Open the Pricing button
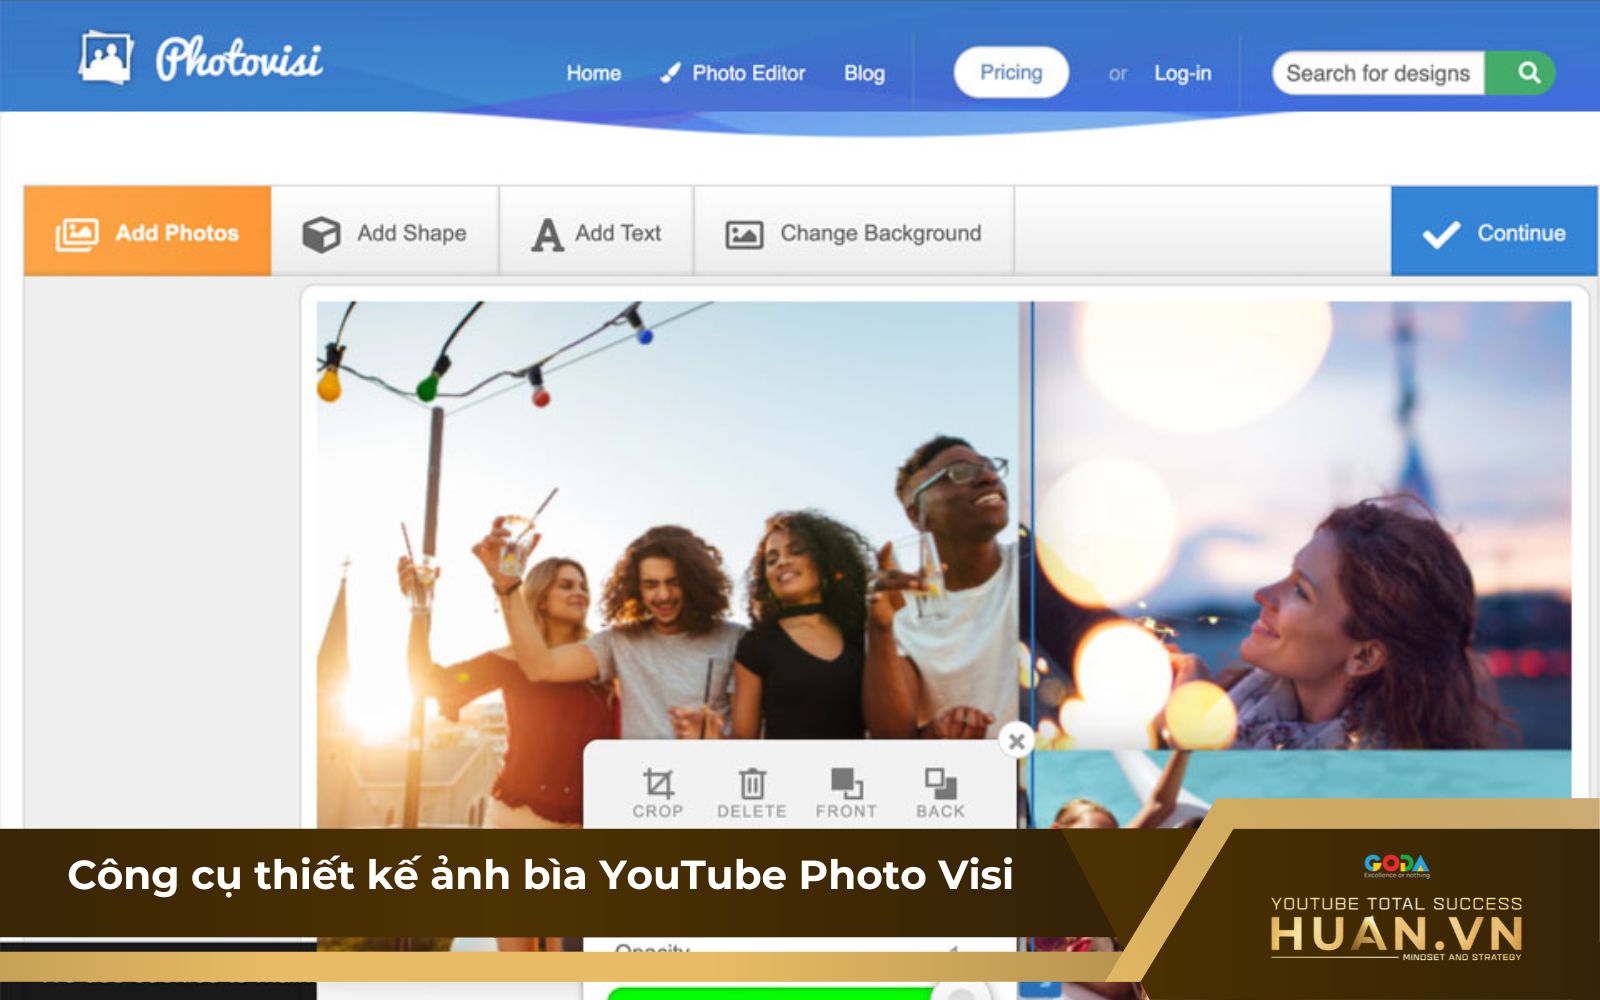 point(1011,72)
